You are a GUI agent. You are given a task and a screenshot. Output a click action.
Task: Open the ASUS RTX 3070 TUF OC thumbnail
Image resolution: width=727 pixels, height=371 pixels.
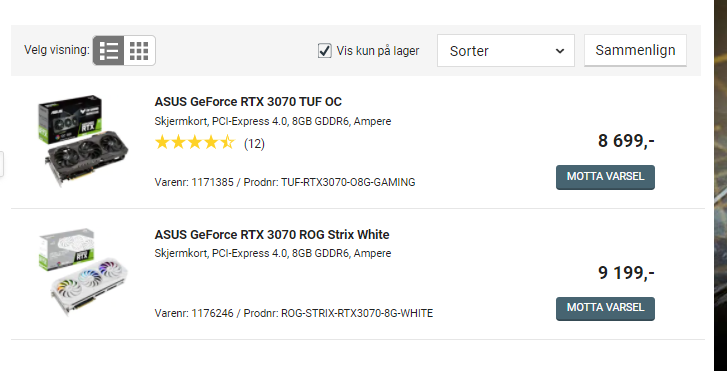[83, 141]
